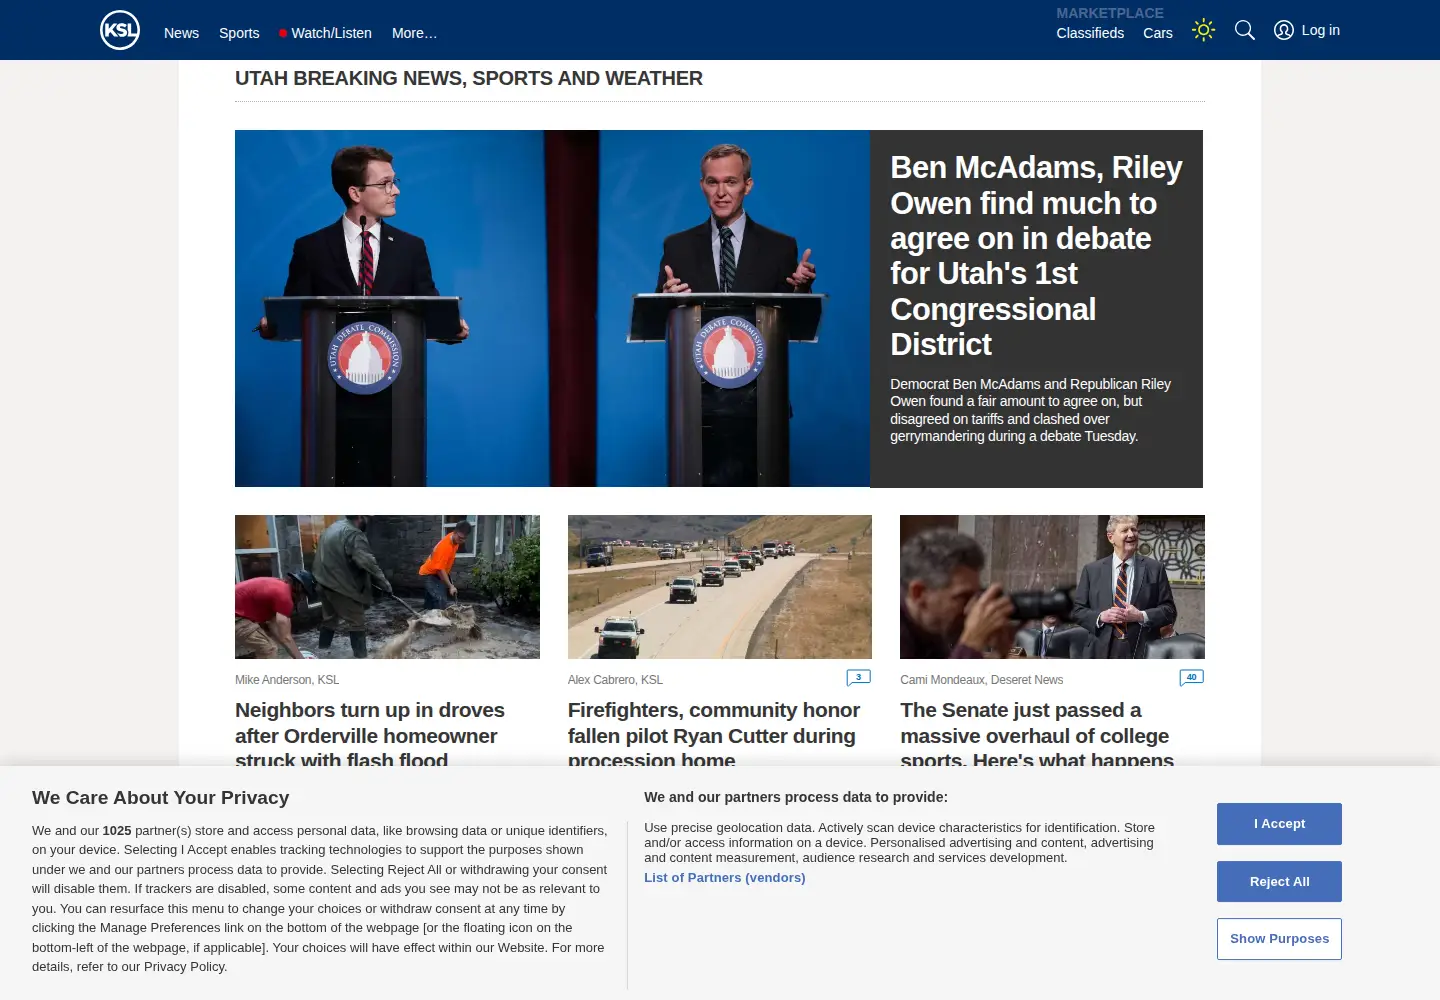
Task: Click the 'Utah Breaking News, Sports and Weather' heading
Action: [469, 78]
